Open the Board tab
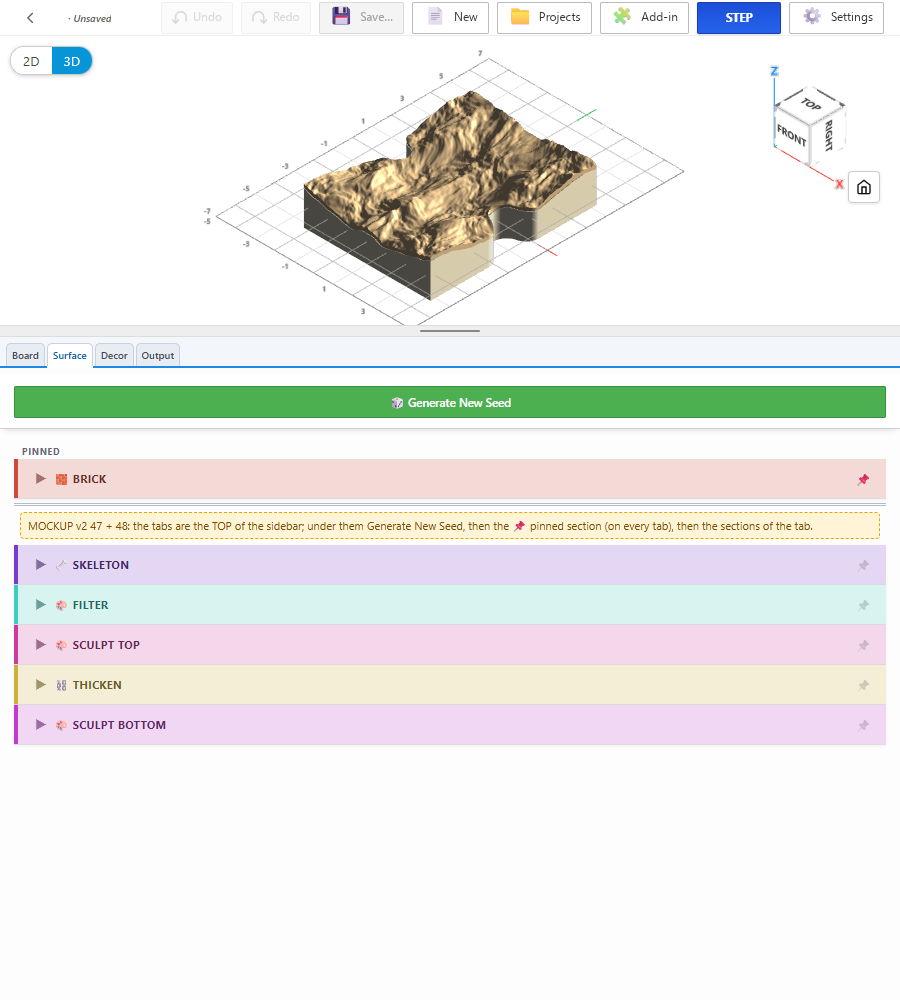This screenshot has height=1000, width=900. tap(26, 355)
